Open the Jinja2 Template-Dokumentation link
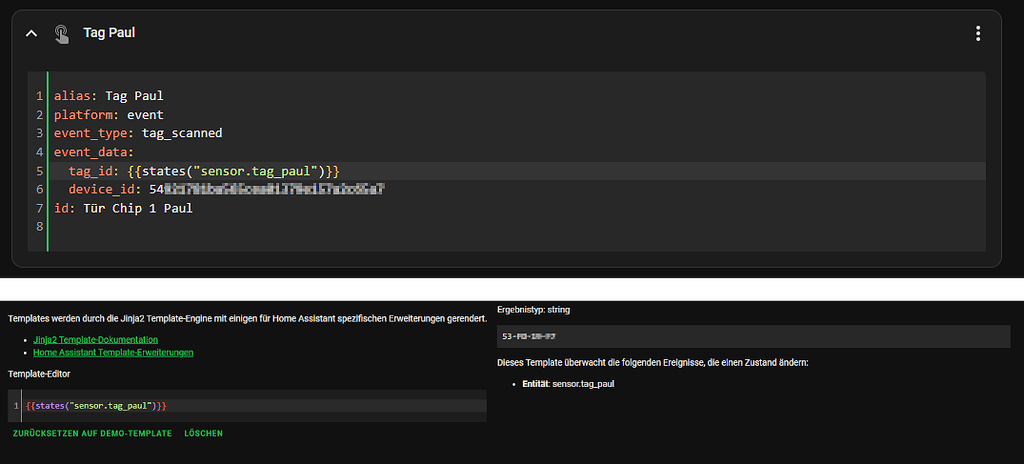This screenshot has width=1024, height=464. click(x=95, y=340)
